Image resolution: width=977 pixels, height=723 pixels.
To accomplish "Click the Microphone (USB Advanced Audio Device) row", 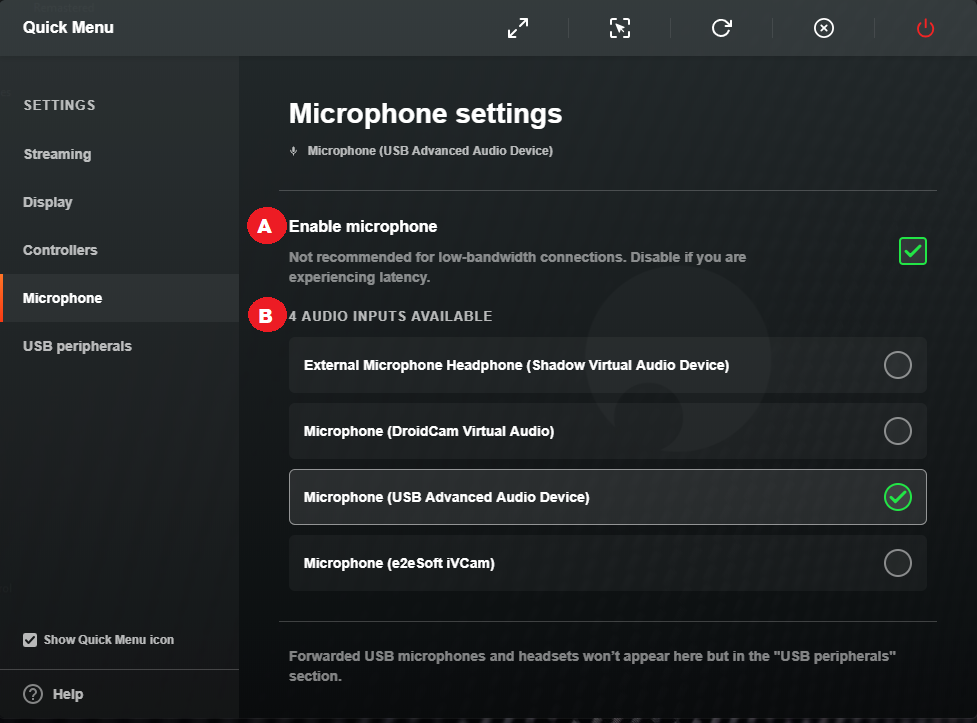I will 608,497.
